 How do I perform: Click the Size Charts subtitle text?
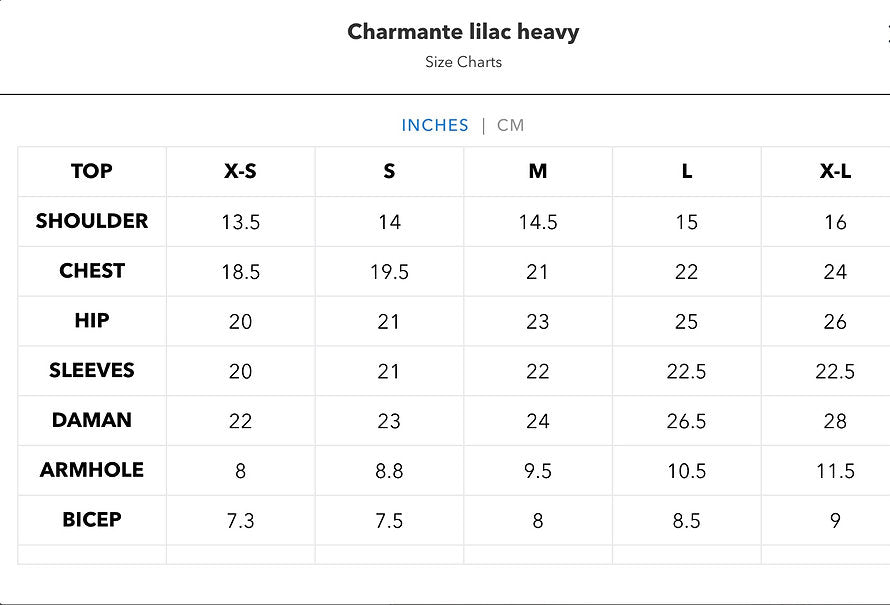(x=463, y=62)
